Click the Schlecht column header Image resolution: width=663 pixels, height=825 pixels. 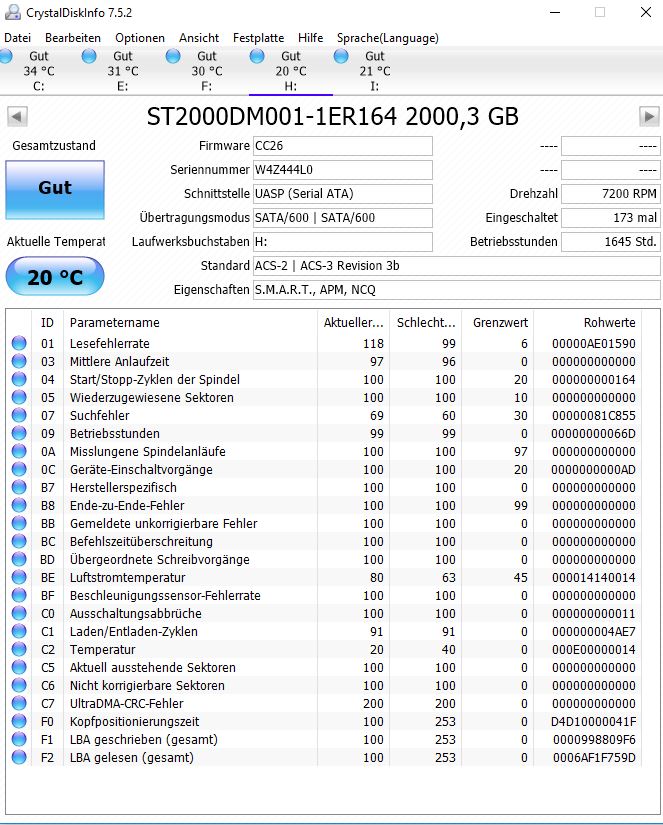pos(426,322)
